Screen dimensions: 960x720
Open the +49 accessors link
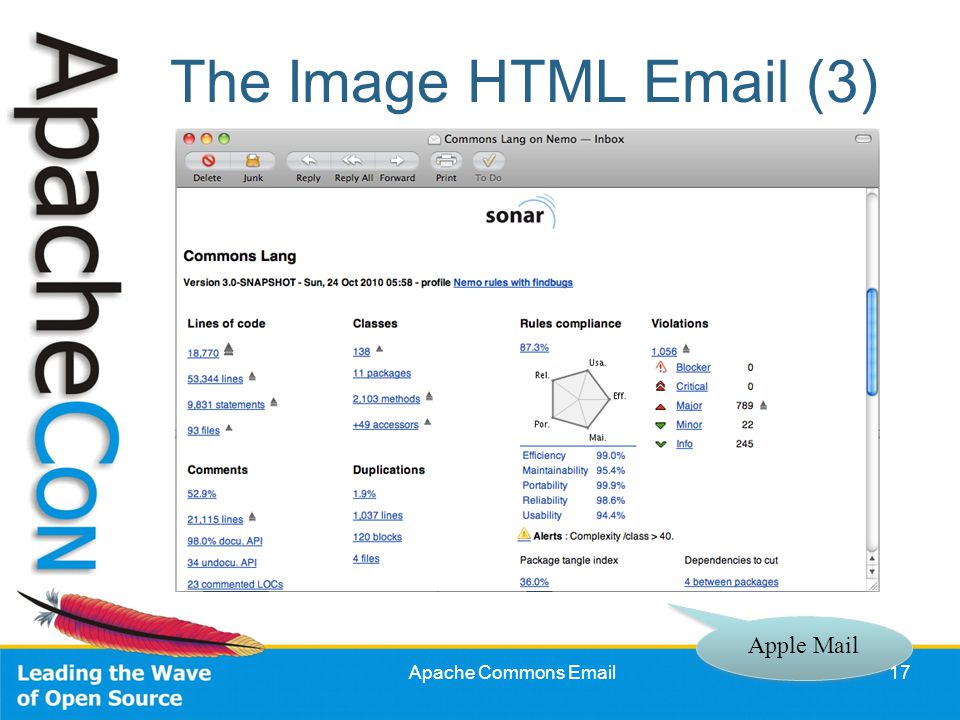[386, 425]
